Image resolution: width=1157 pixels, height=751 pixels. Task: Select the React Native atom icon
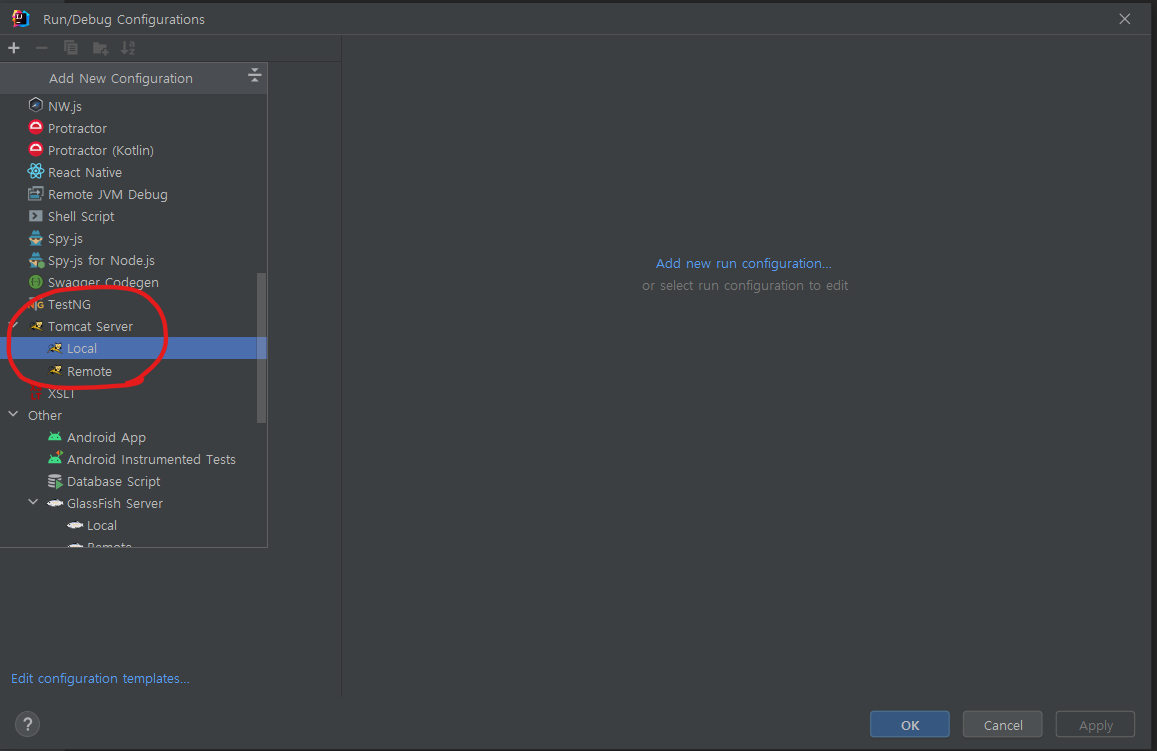point(35,172)
